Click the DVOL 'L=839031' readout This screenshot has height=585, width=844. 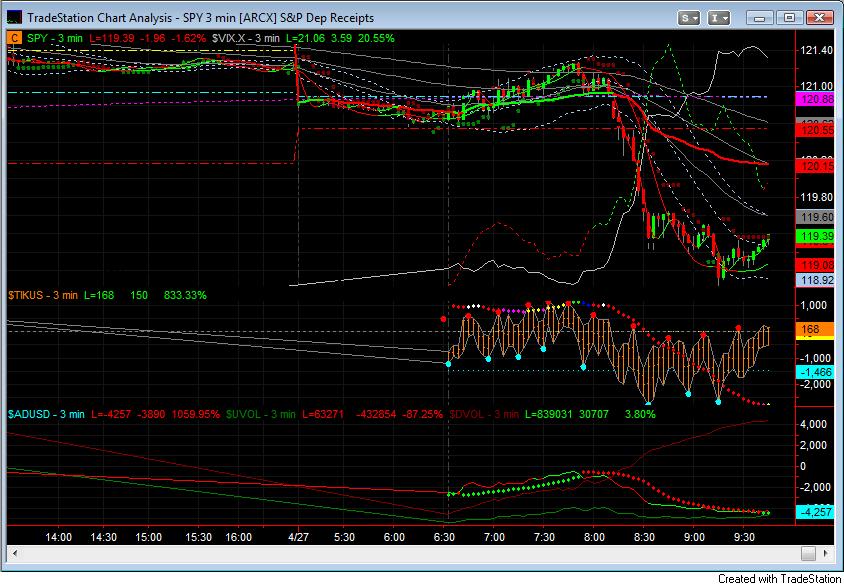pos(548,414)
